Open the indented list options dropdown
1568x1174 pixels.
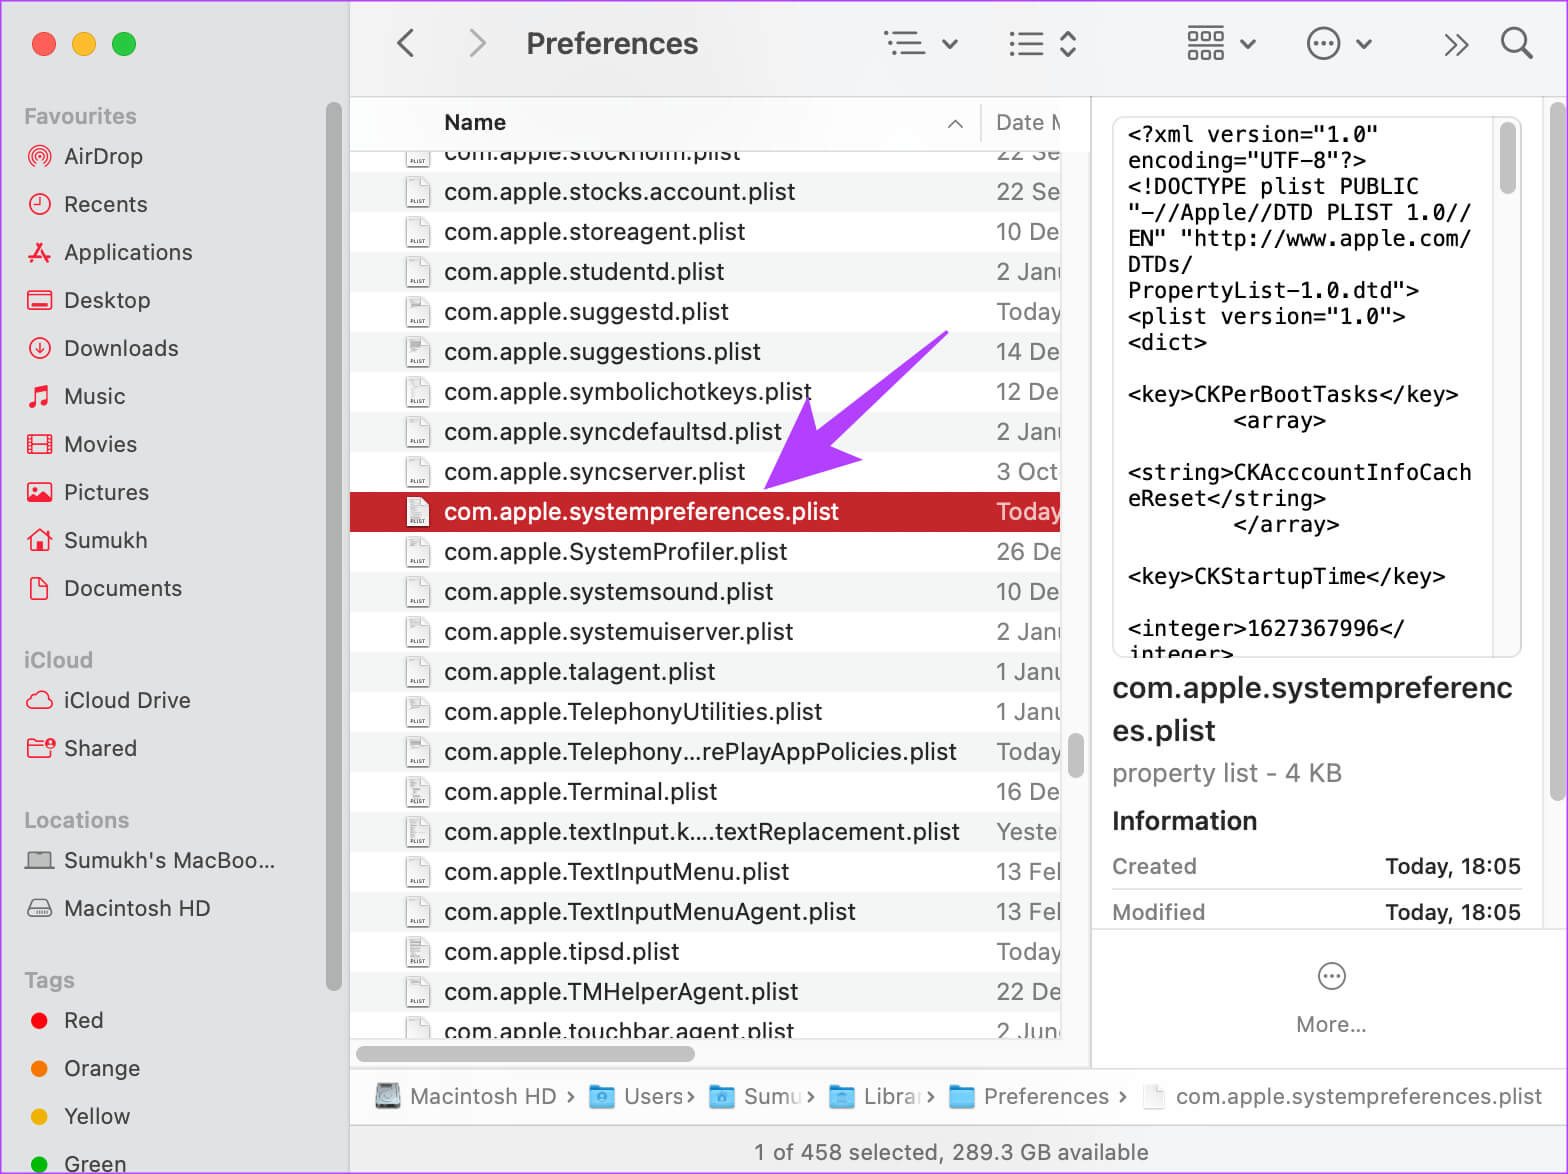921,43
